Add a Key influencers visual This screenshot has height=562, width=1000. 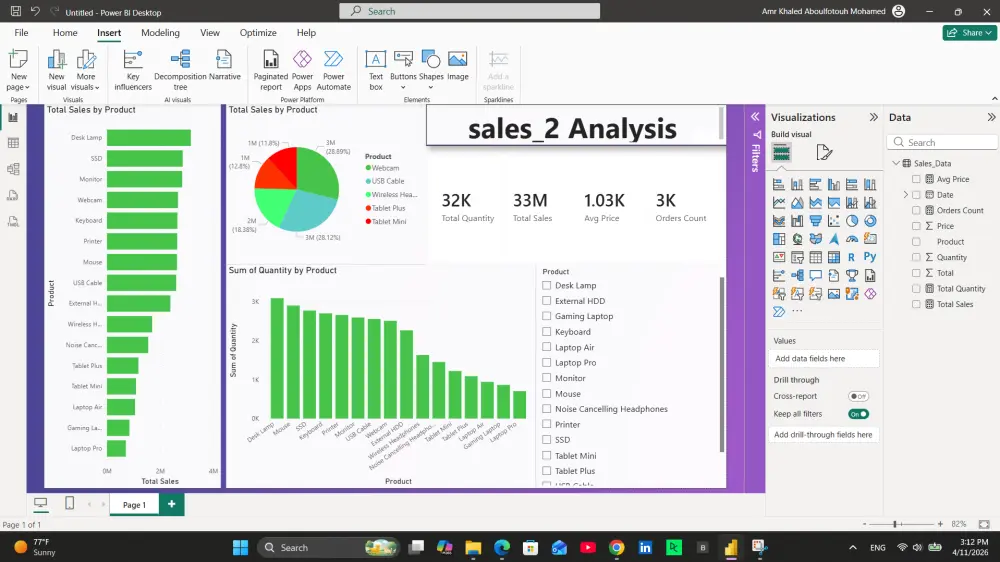[x=133, y=70]
